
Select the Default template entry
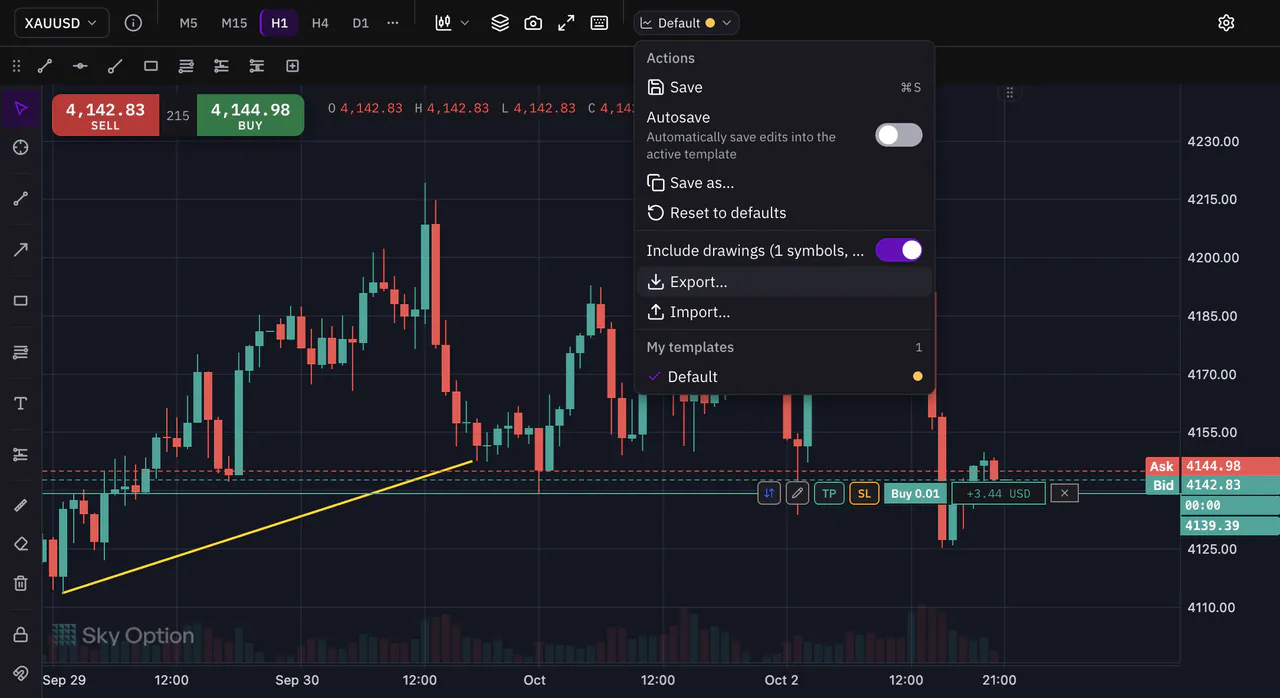tap(784, 377)
